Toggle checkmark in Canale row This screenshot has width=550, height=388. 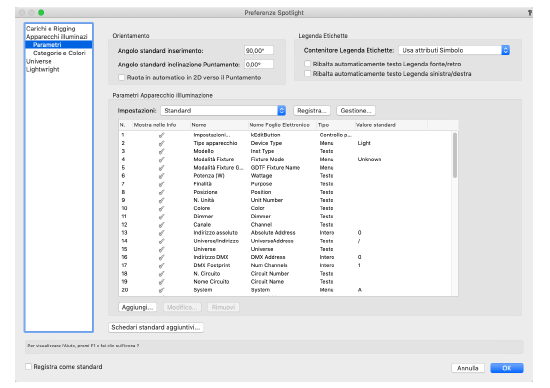[x=161, y=225]
